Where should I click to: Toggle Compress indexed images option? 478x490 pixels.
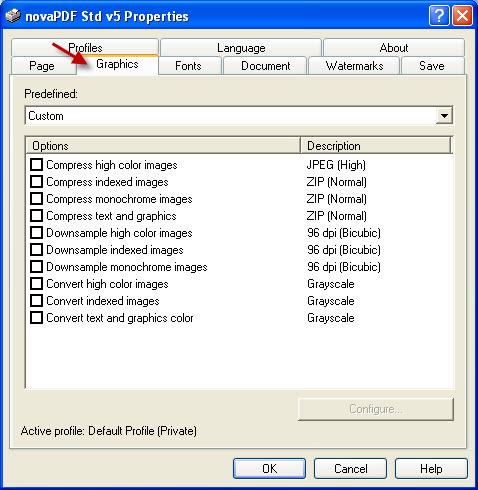[36, 182]
